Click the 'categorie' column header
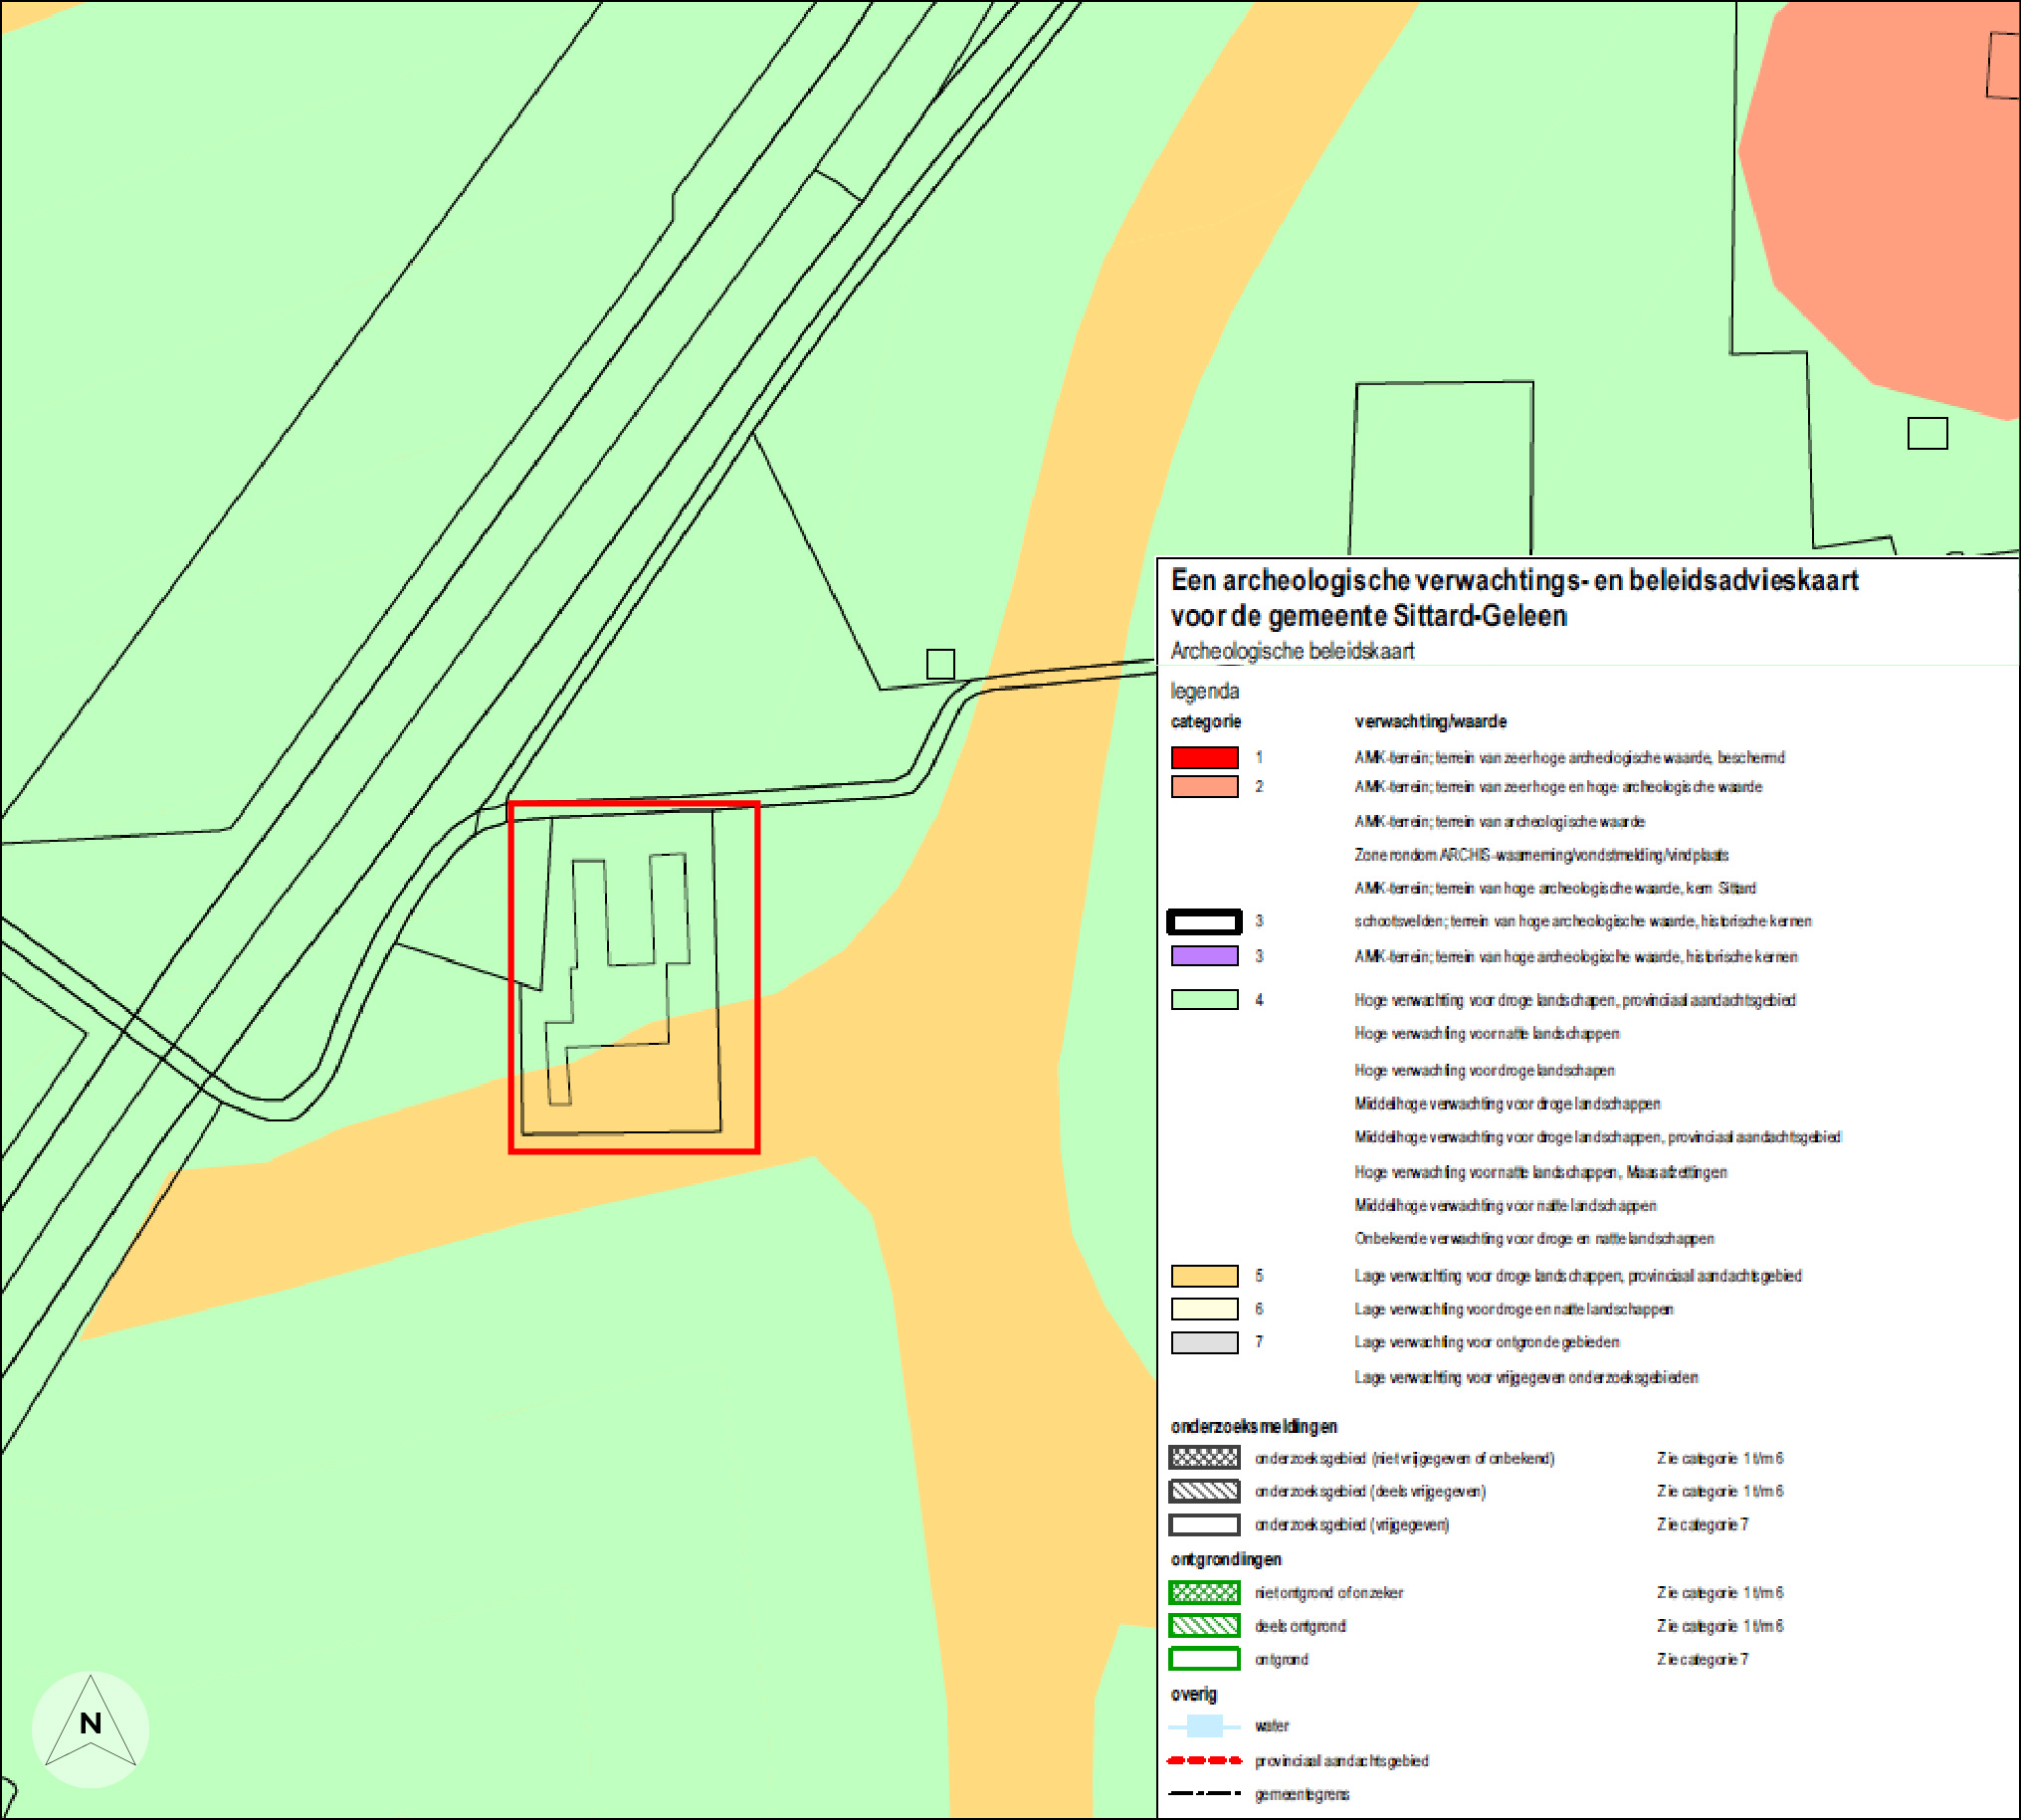 tap(1205, 721)
